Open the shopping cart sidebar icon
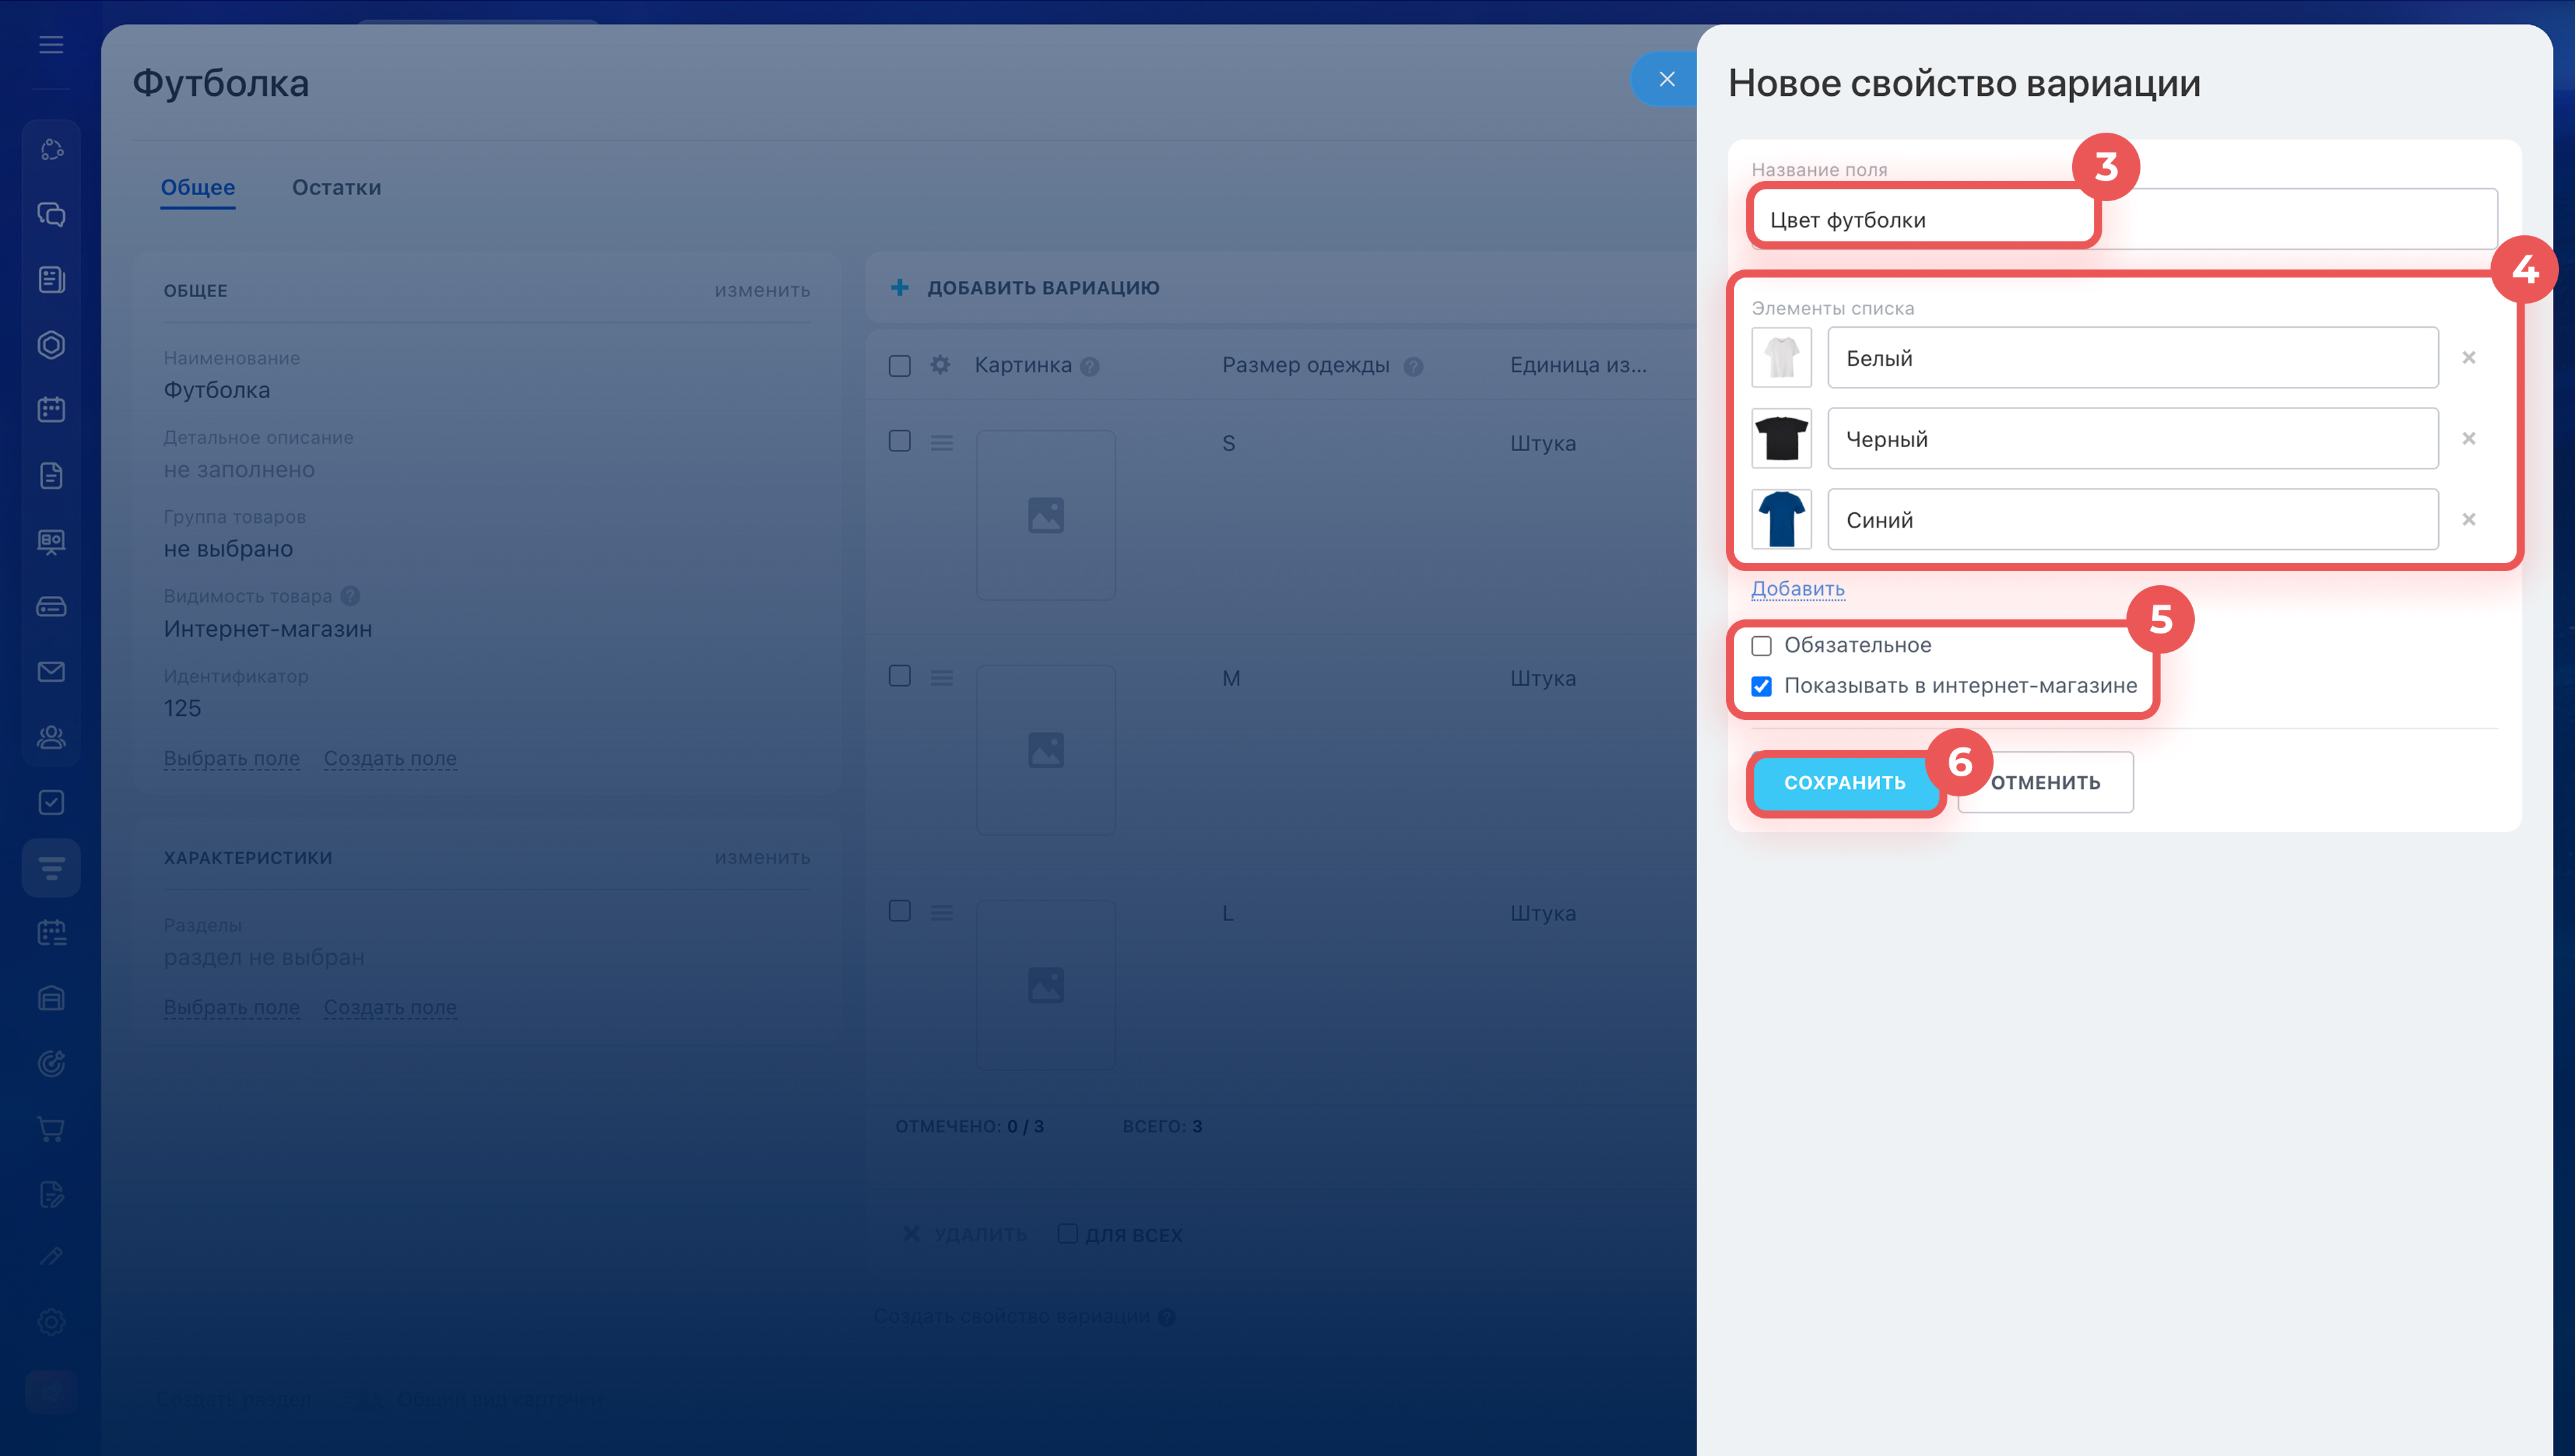This screenshot has width=2575, height=1456. 51,1129
